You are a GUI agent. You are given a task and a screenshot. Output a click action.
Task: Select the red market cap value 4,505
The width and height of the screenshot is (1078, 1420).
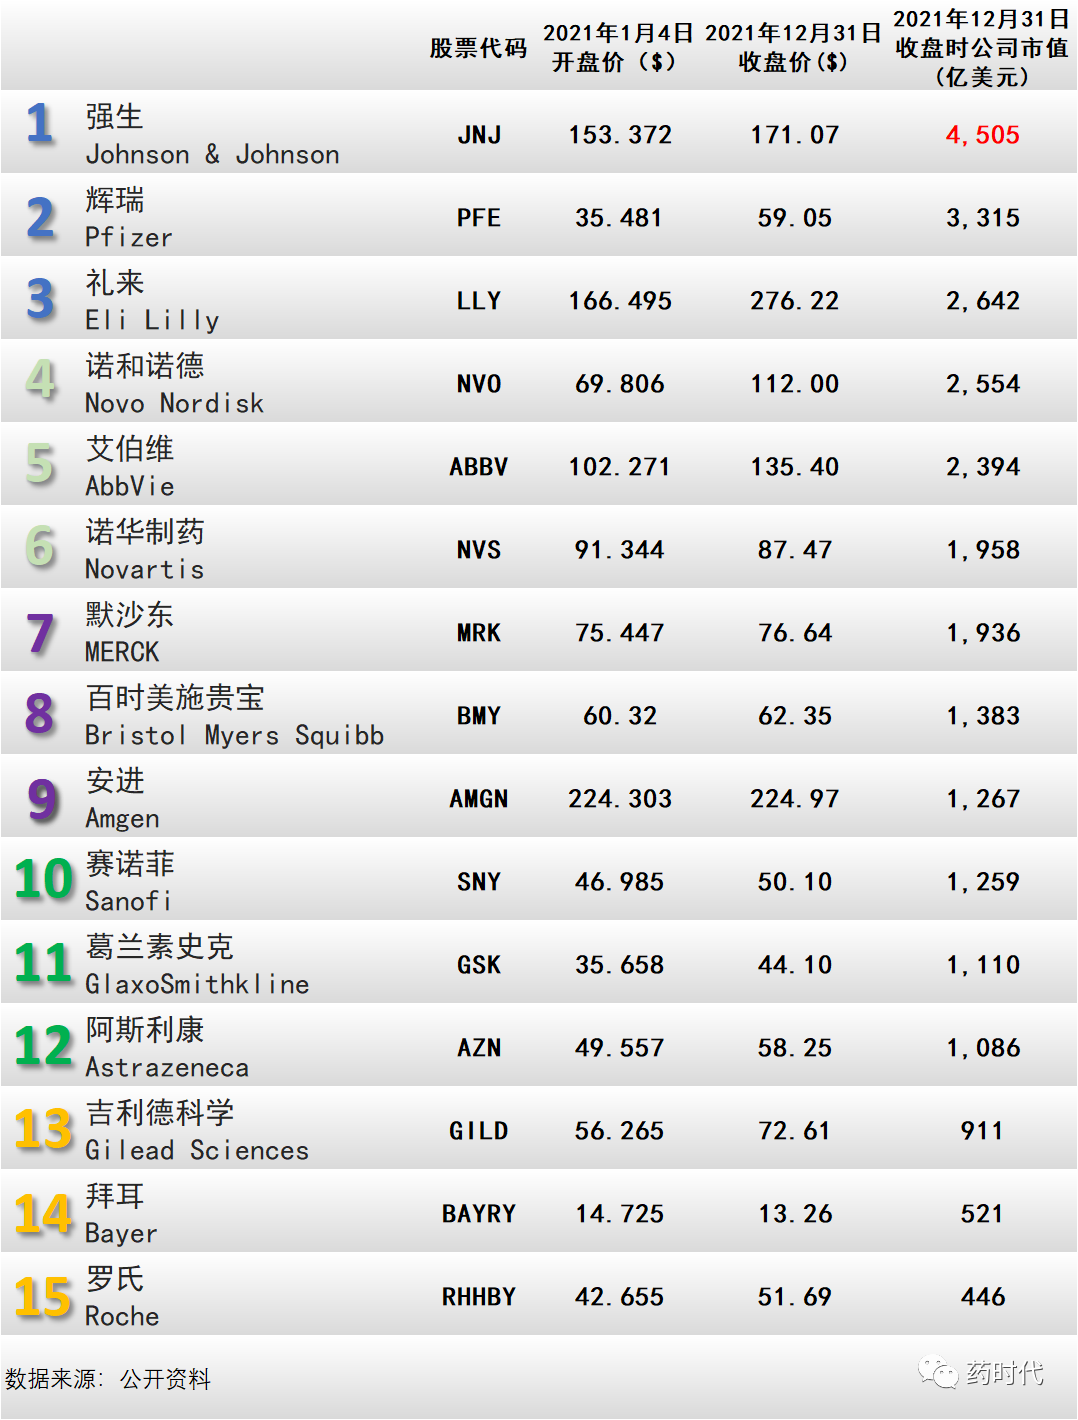point(983,135)
